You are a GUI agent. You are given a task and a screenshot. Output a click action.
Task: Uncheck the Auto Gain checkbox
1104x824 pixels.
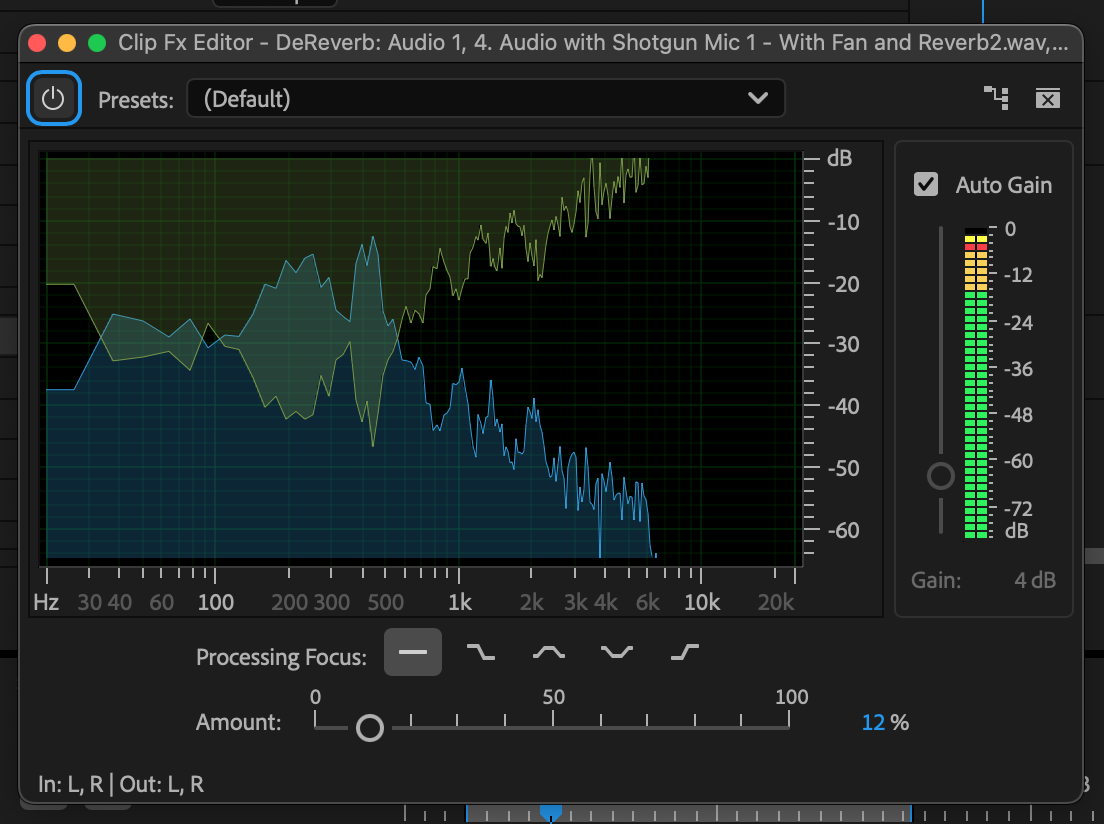[x=926, y=185]
